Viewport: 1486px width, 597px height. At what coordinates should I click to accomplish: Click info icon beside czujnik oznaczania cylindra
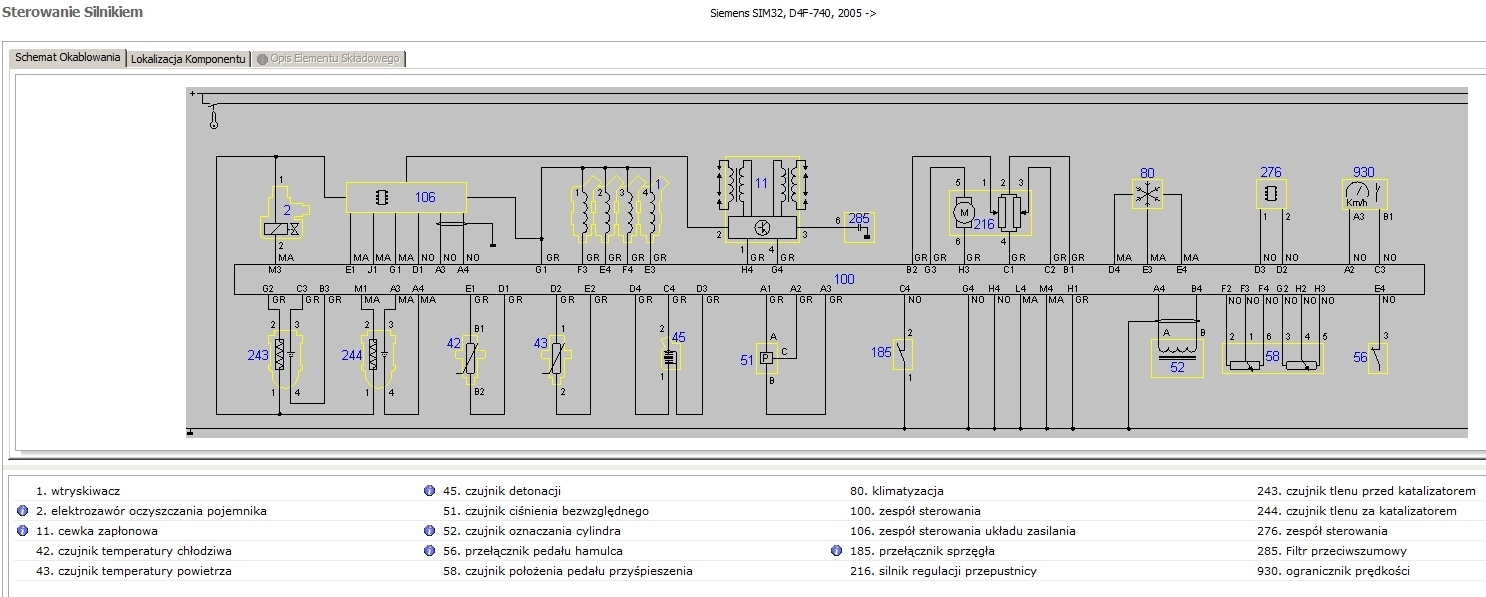[429, 531]
